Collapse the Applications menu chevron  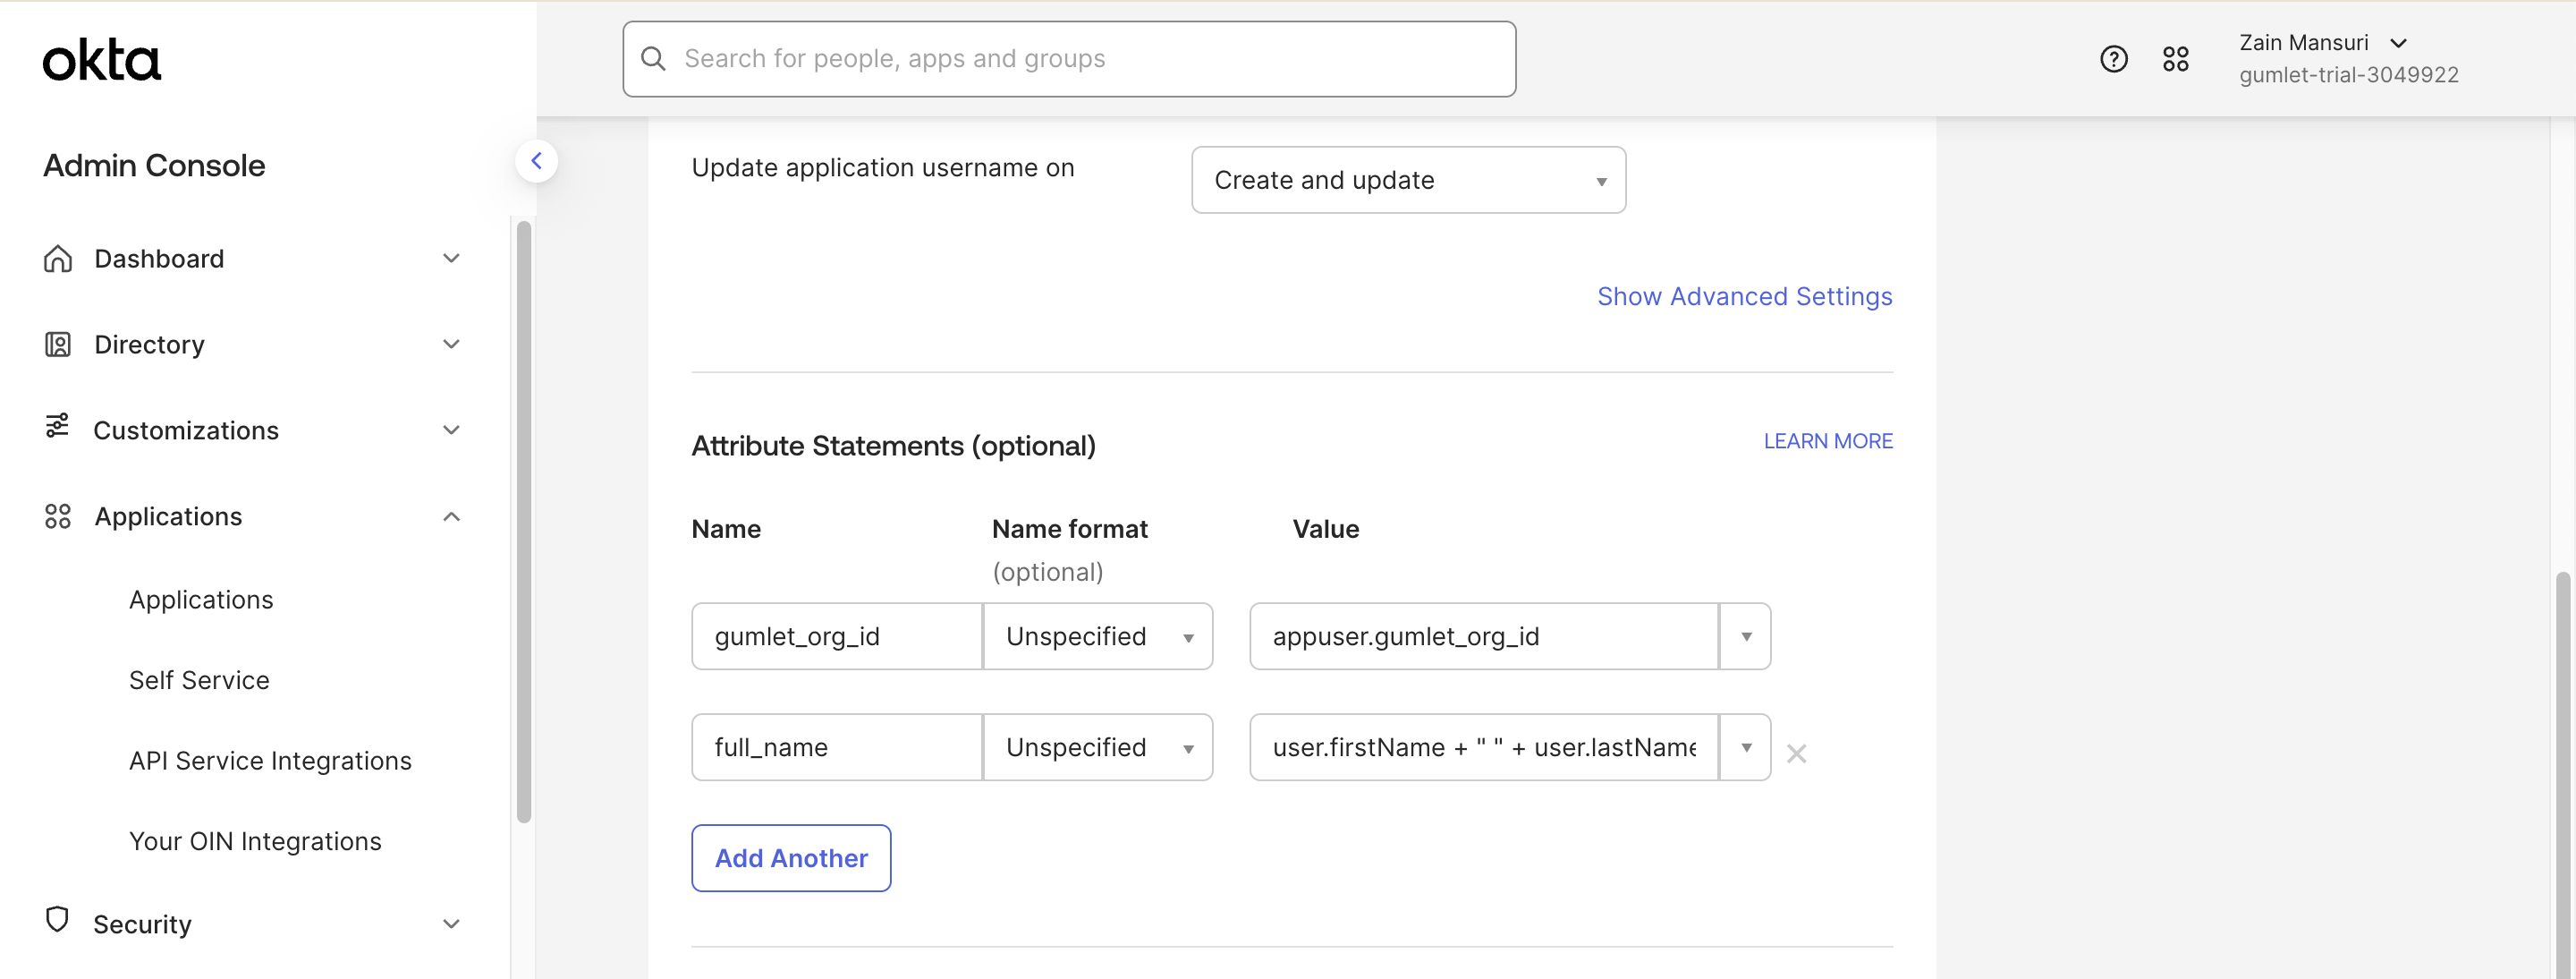(451, 516)
